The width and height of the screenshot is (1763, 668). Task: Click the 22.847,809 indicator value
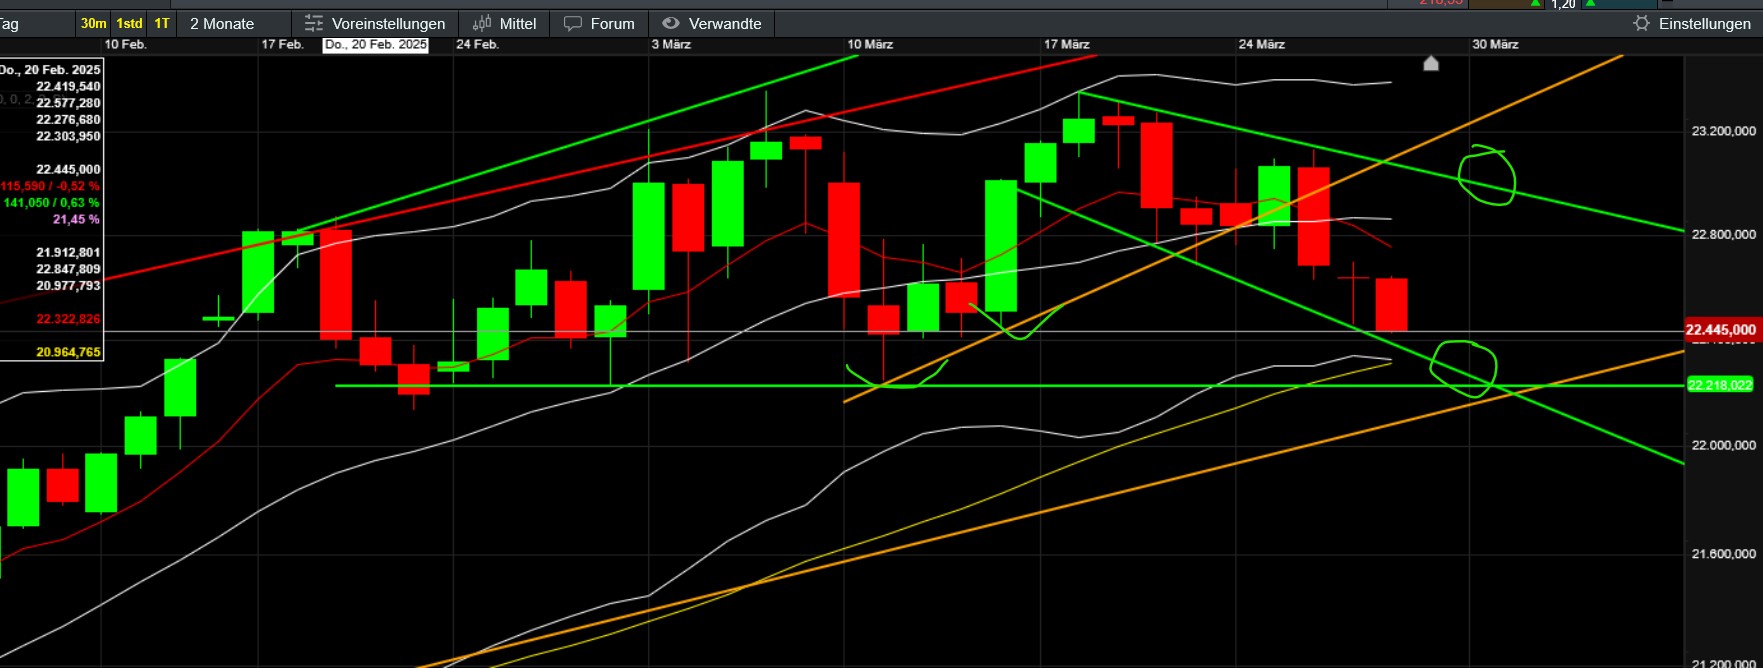coord(68,269)
